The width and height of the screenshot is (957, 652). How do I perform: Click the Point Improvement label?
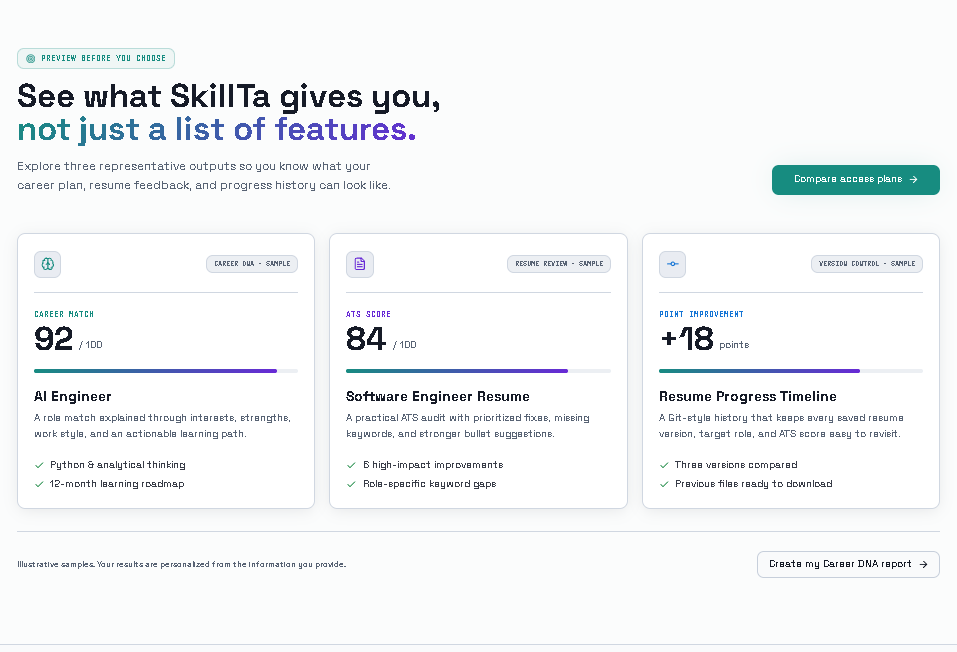[701, 314]
